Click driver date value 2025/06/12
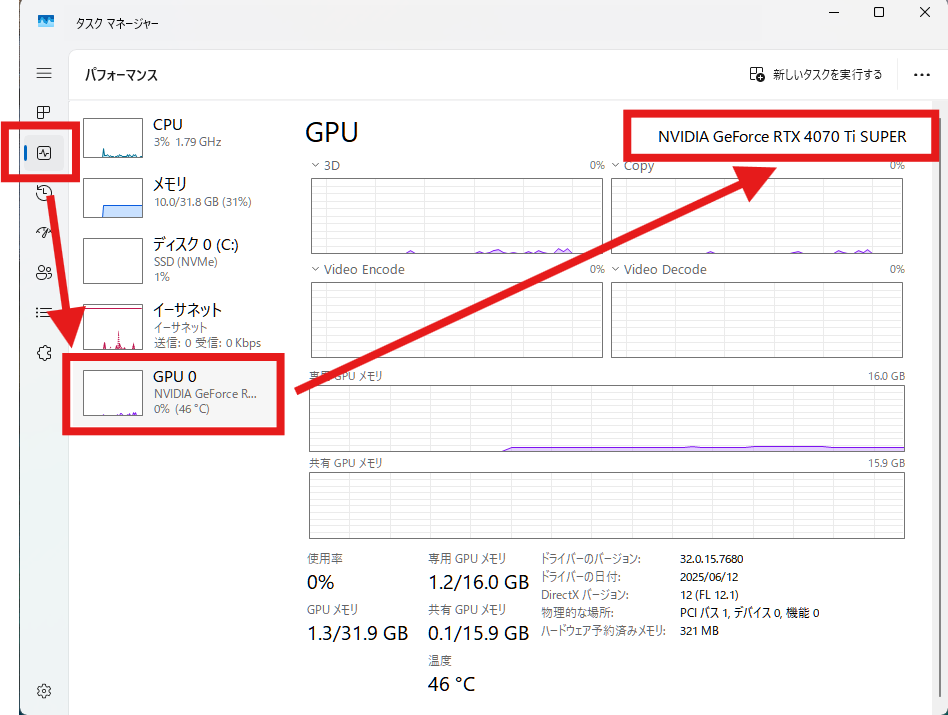This screenshot has height=715, width=948. click(709, 577)
